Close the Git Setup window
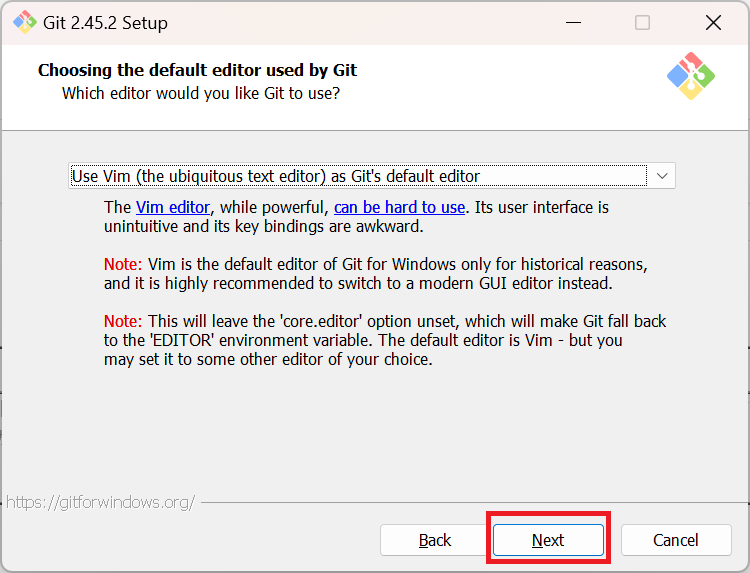This screenshot has width=750, height=573. (713, 22)
